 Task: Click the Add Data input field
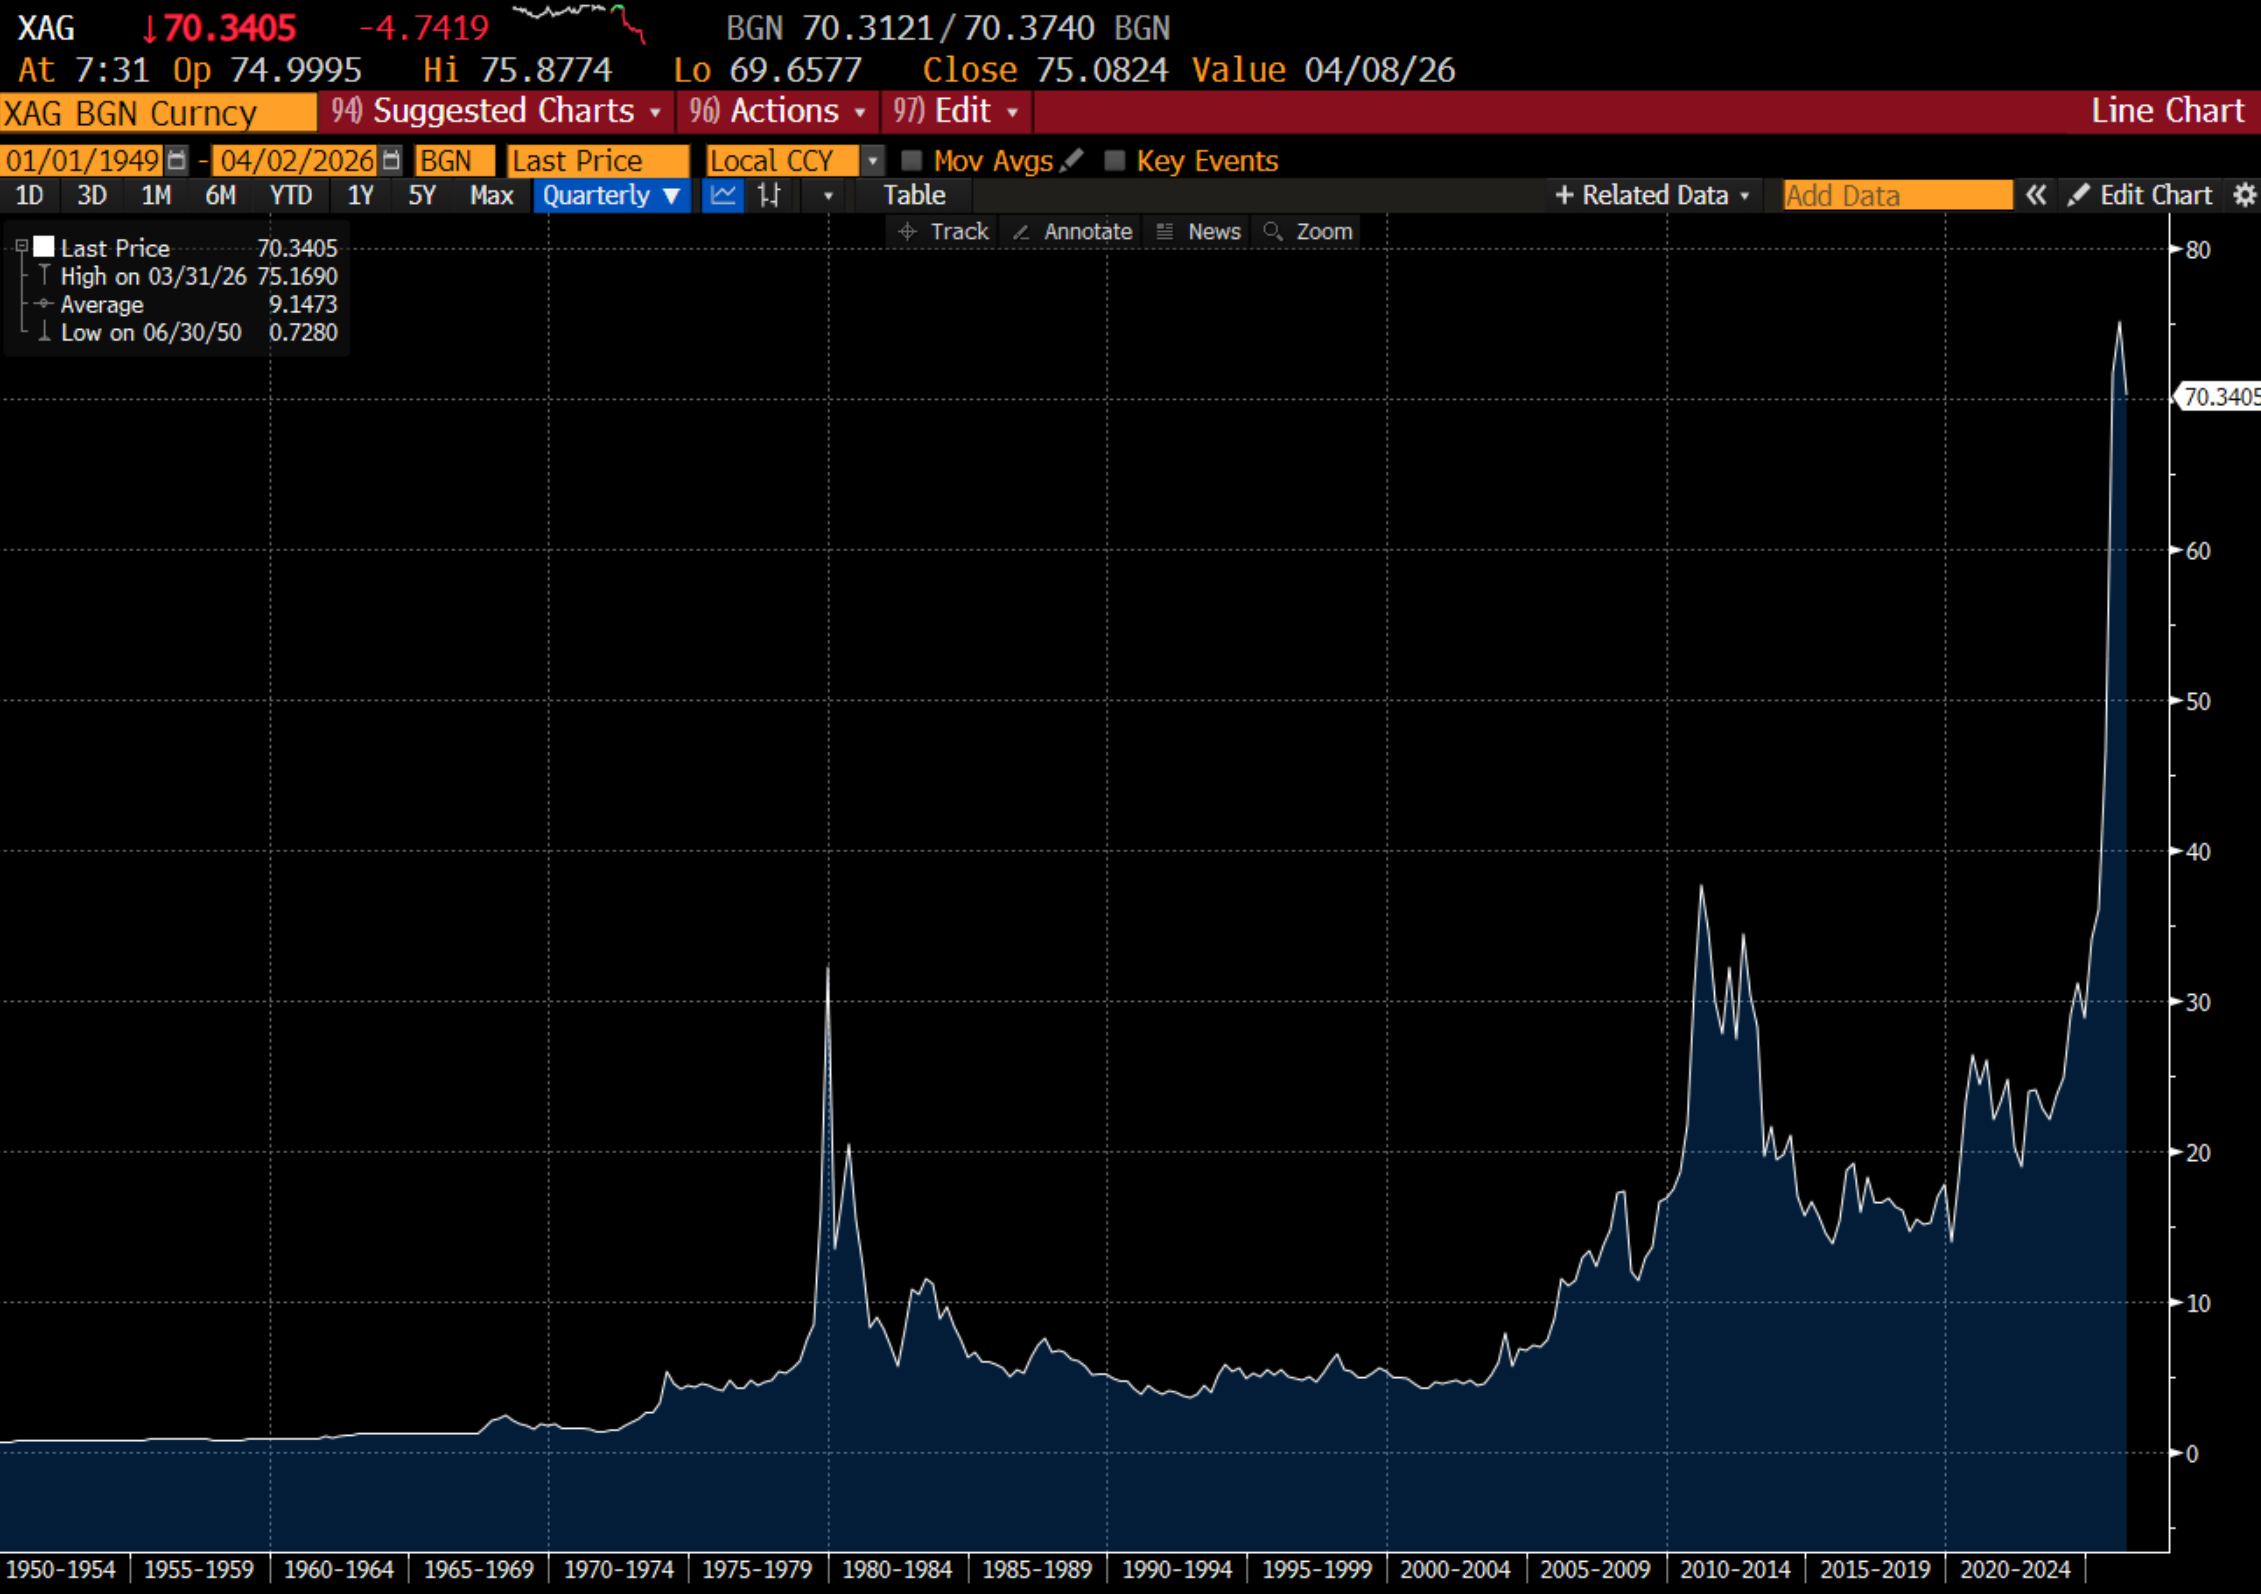(1896, 195)
